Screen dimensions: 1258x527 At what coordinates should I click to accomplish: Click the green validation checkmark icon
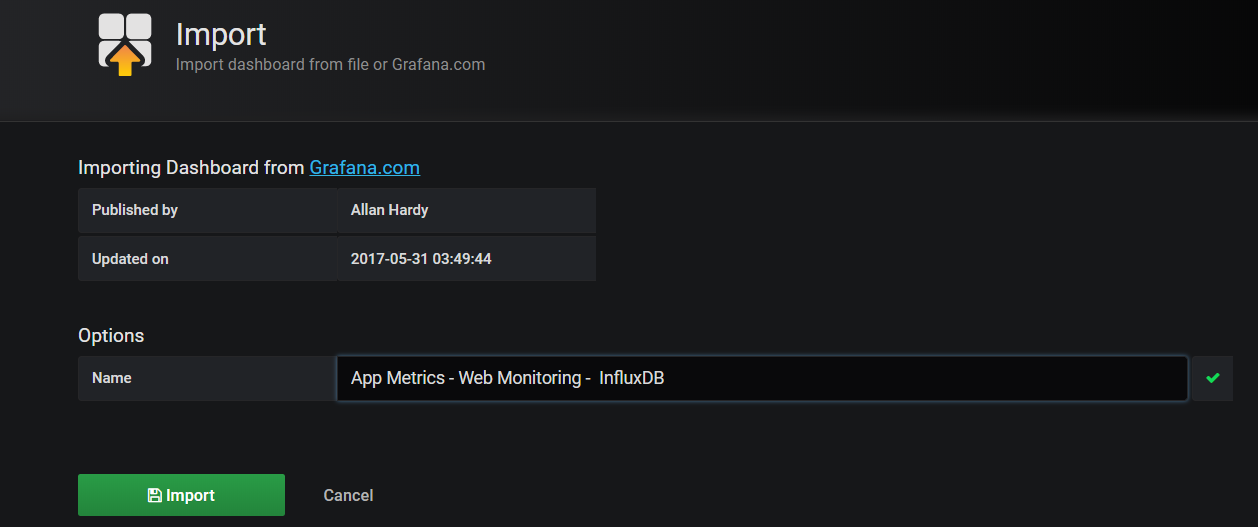[x=1213, y=378]
